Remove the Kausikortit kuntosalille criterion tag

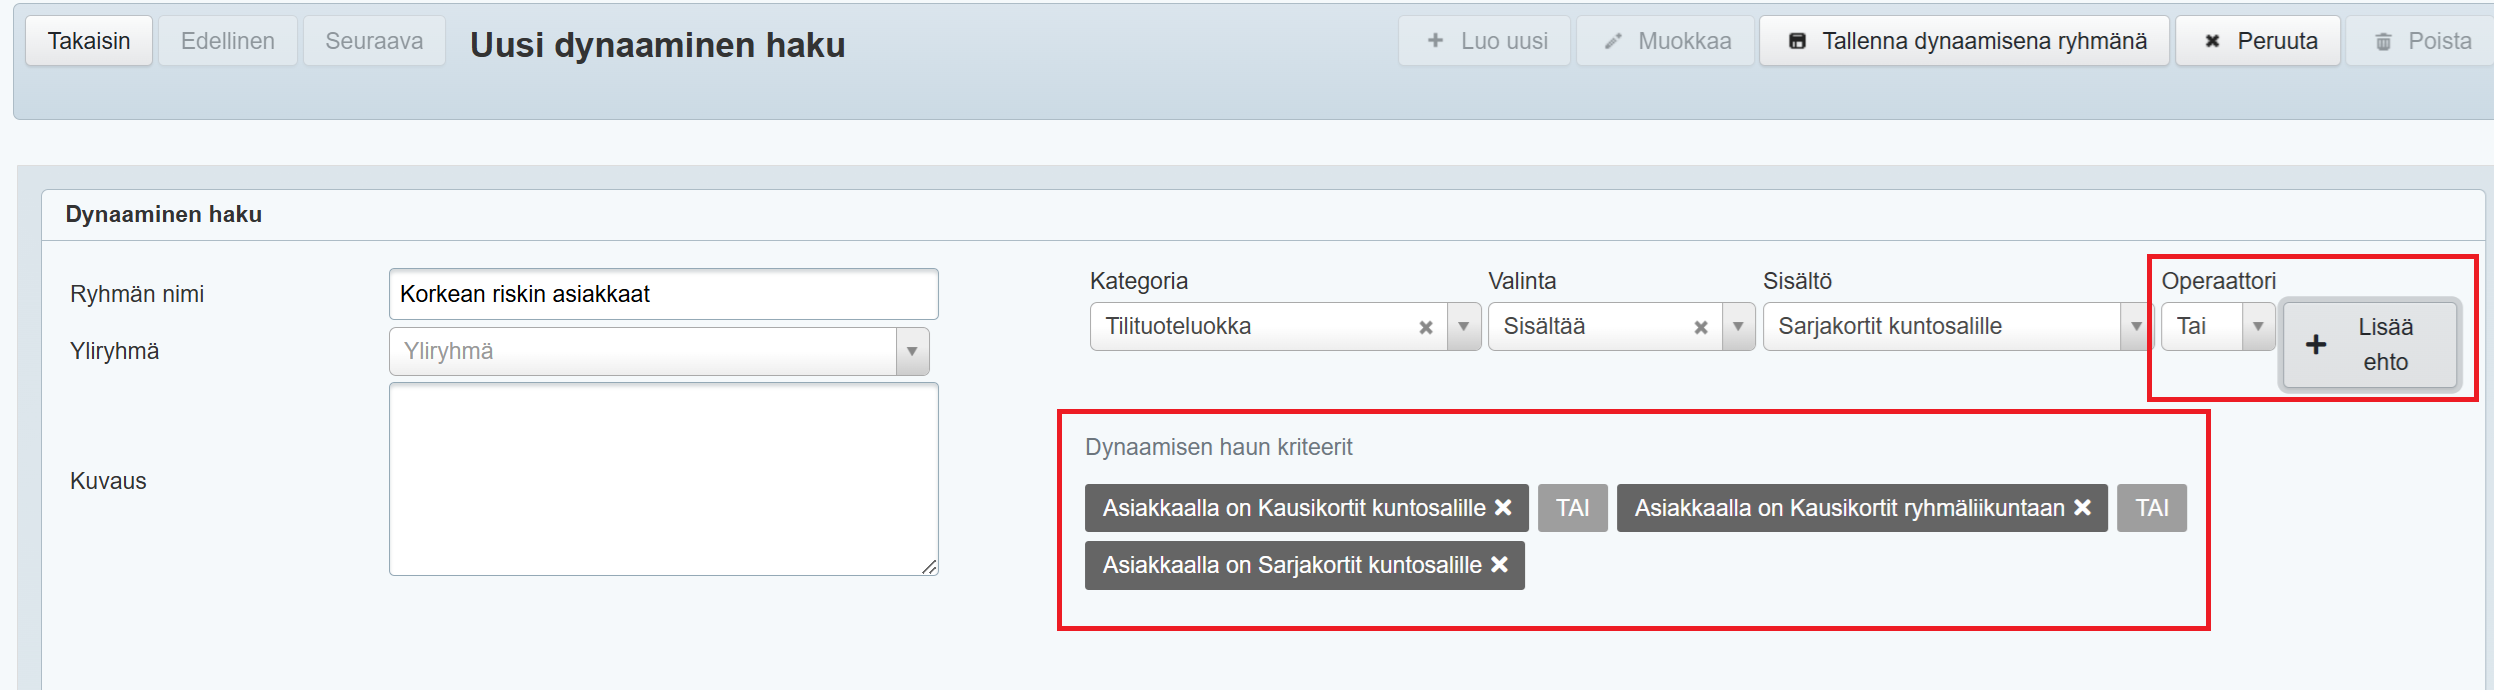coord(1502,508)
